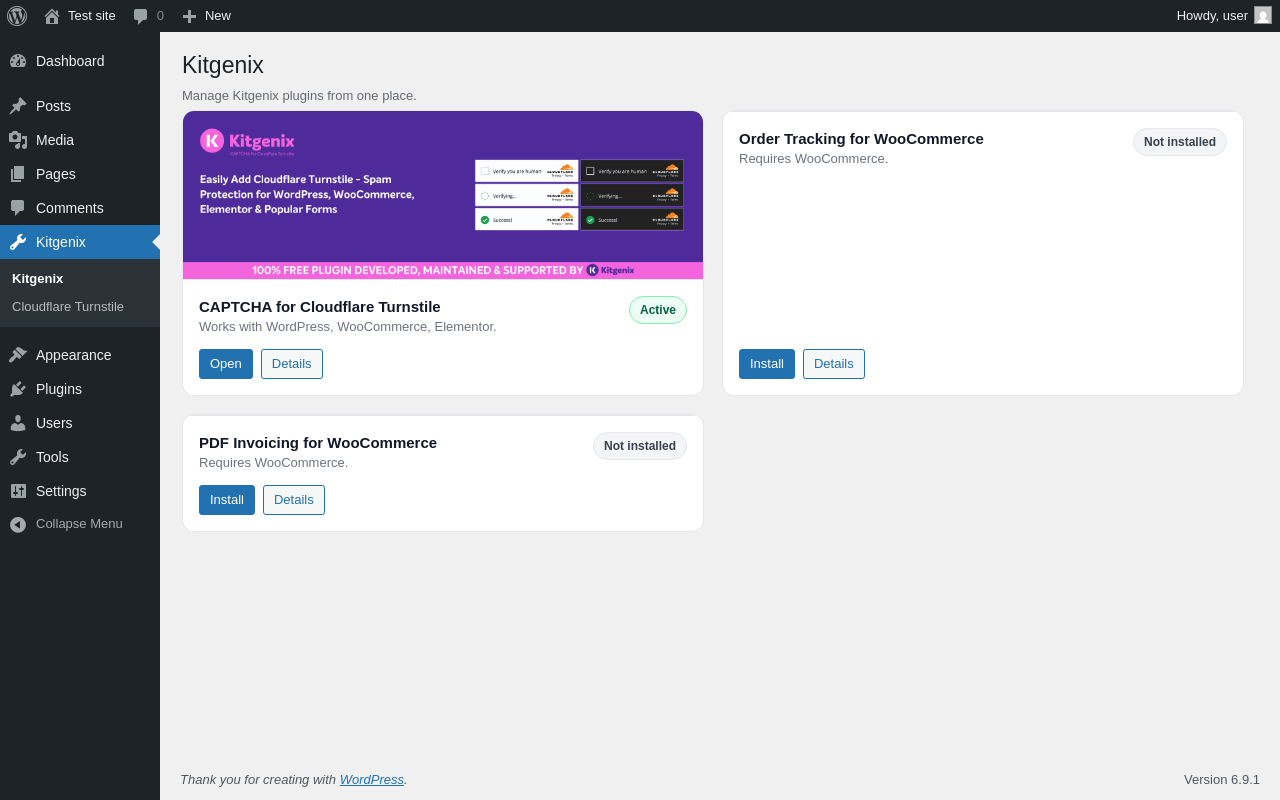Click the New plus icon

pyautogui.click(x=189, y=16)
